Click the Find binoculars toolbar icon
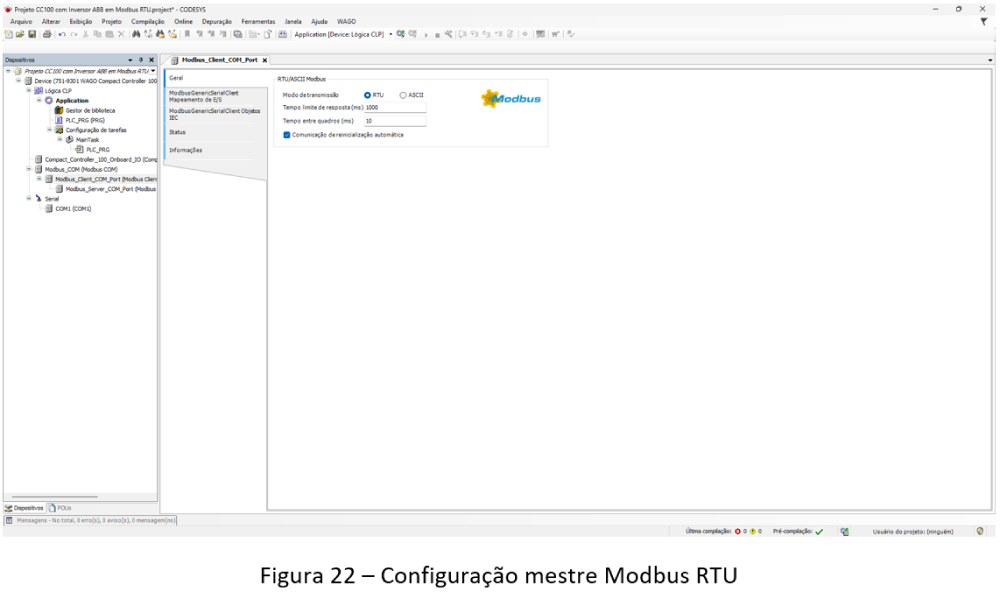Screen dimensions: 1000x603 (x=132, y=34)
